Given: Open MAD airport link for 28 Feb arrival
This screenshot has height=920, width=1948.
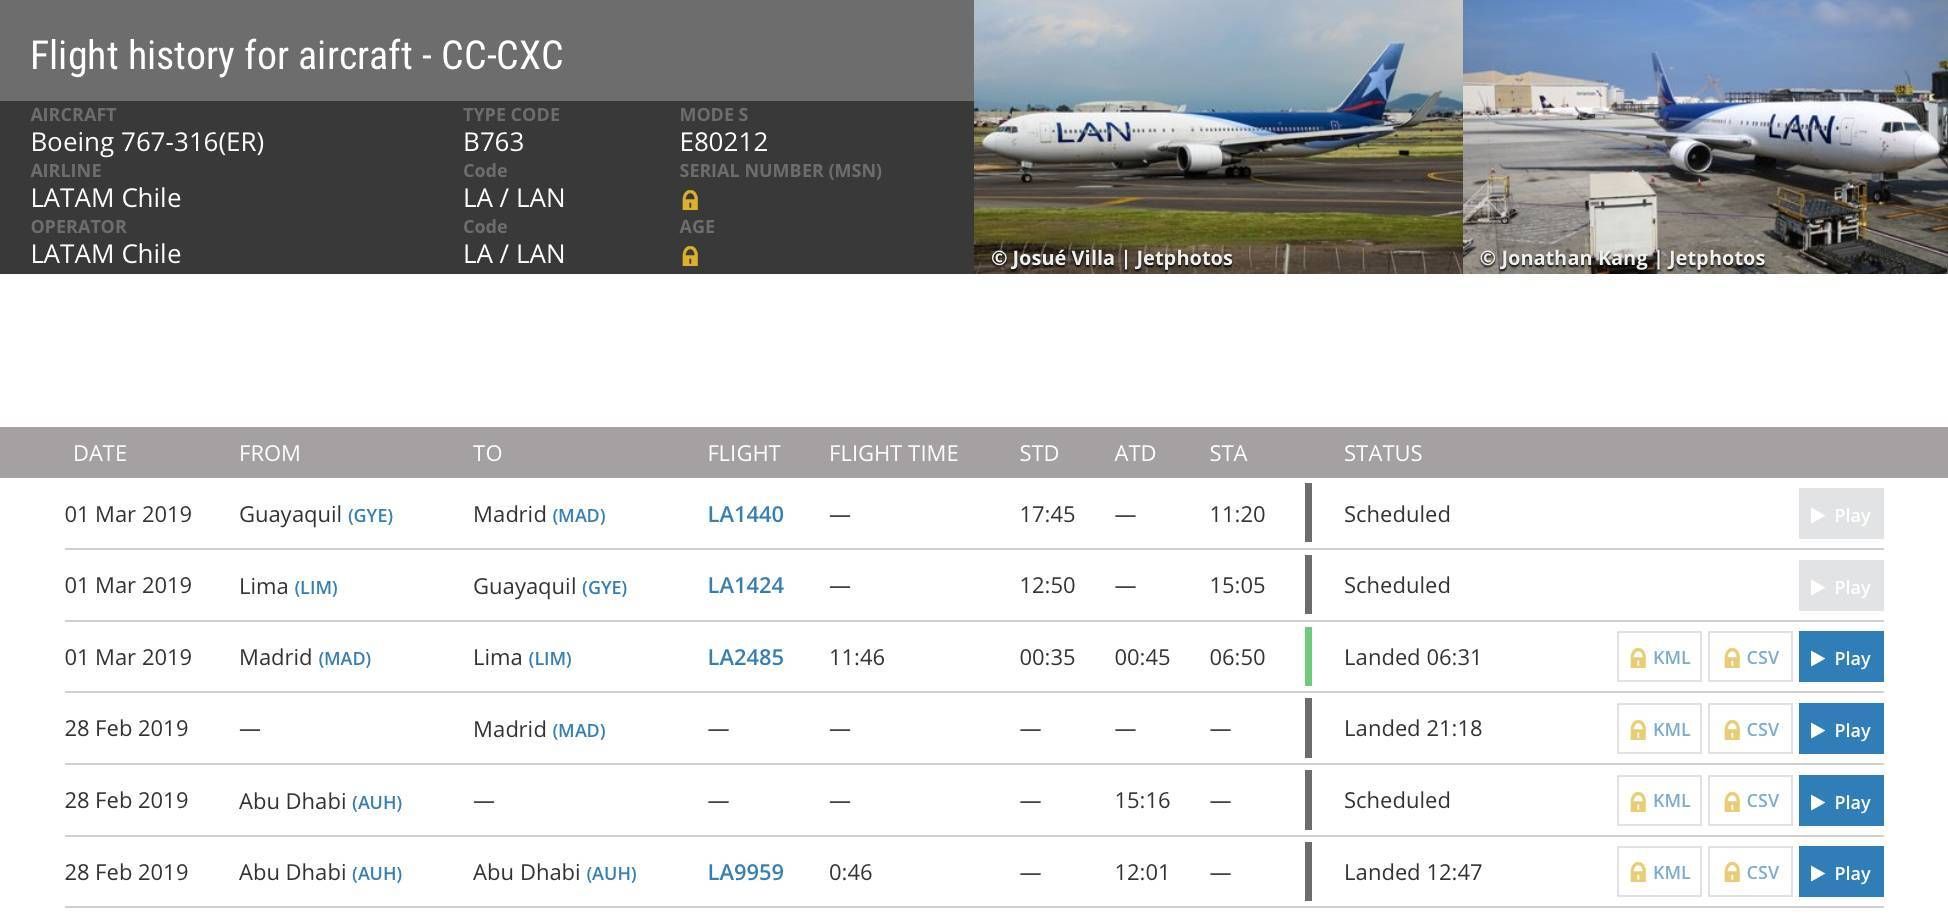Looking at the screenshot, I should point(579,730).
